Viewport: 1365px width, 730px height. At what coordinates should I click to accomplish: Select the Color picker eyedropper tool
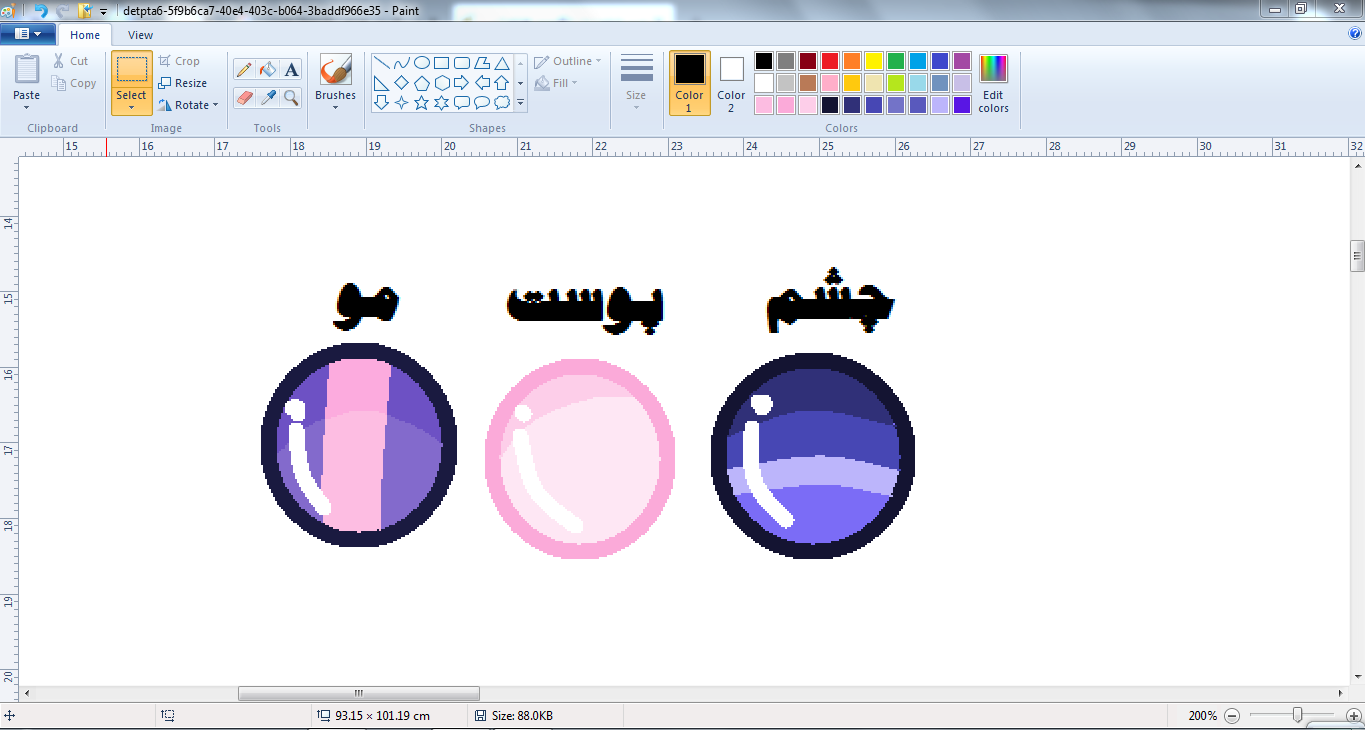[x=267, y=97]
